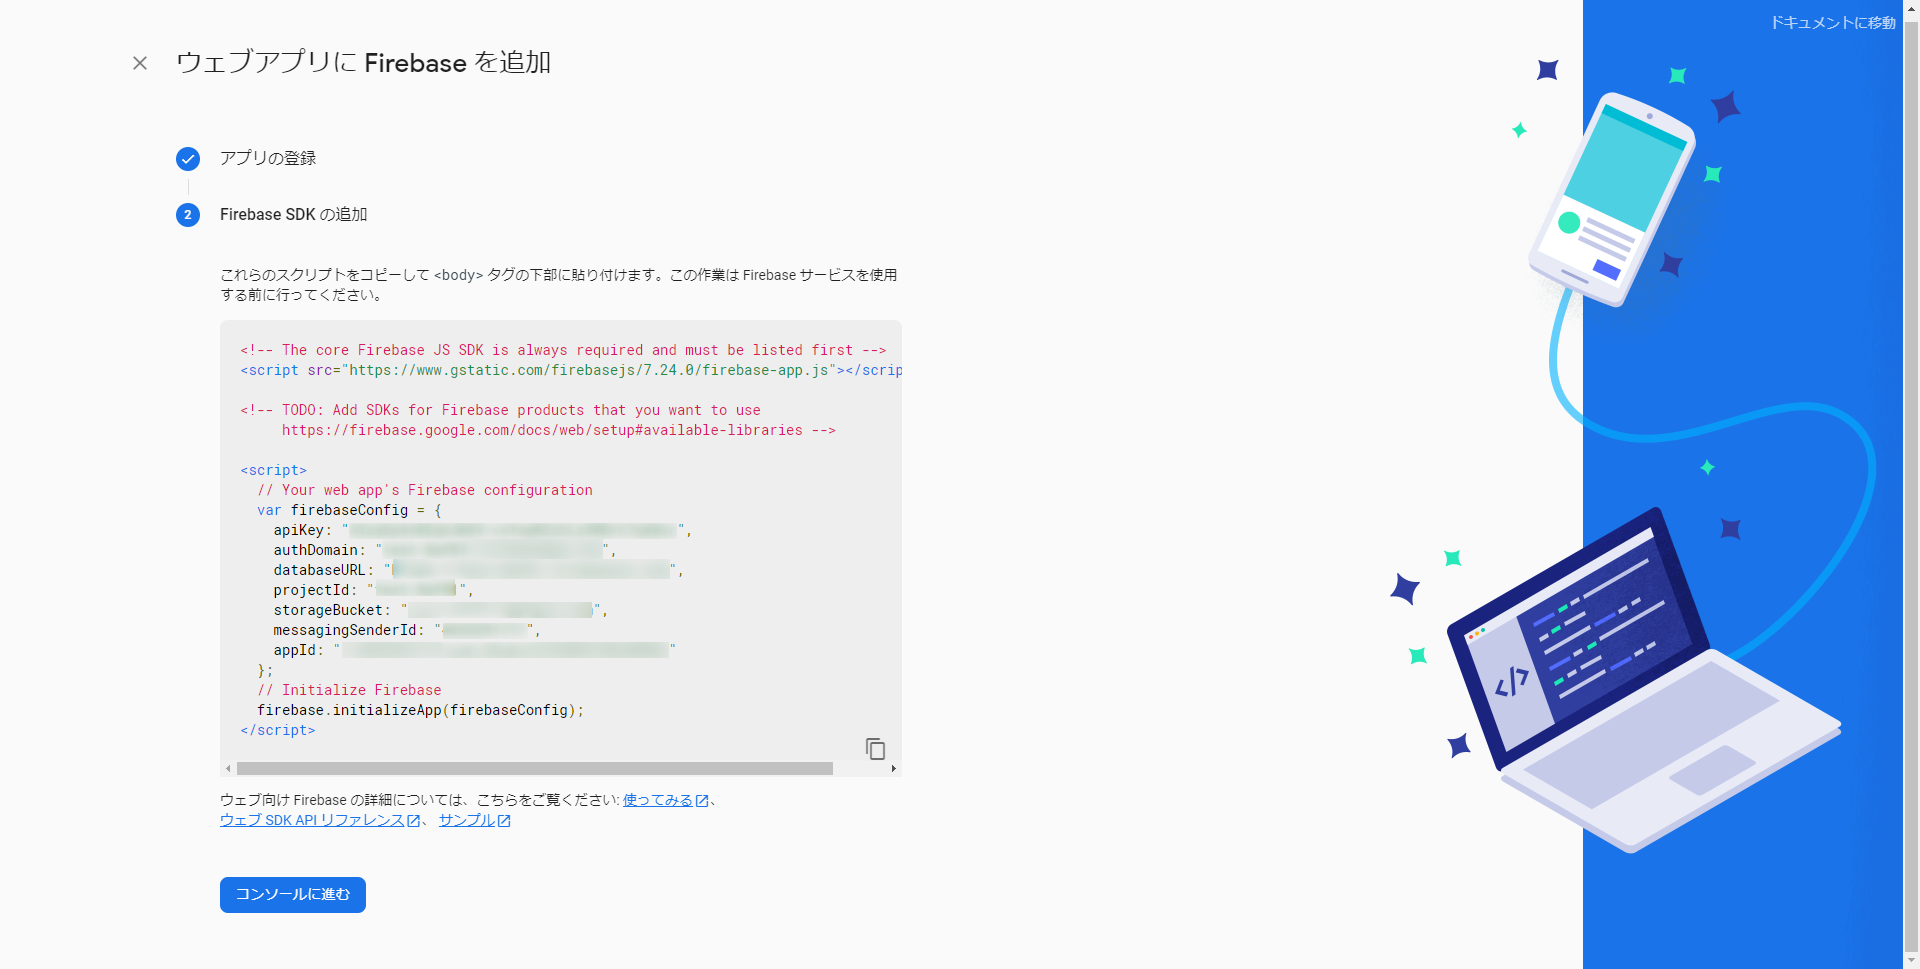Open ウェブ SDK API リファレンス link

312,820
